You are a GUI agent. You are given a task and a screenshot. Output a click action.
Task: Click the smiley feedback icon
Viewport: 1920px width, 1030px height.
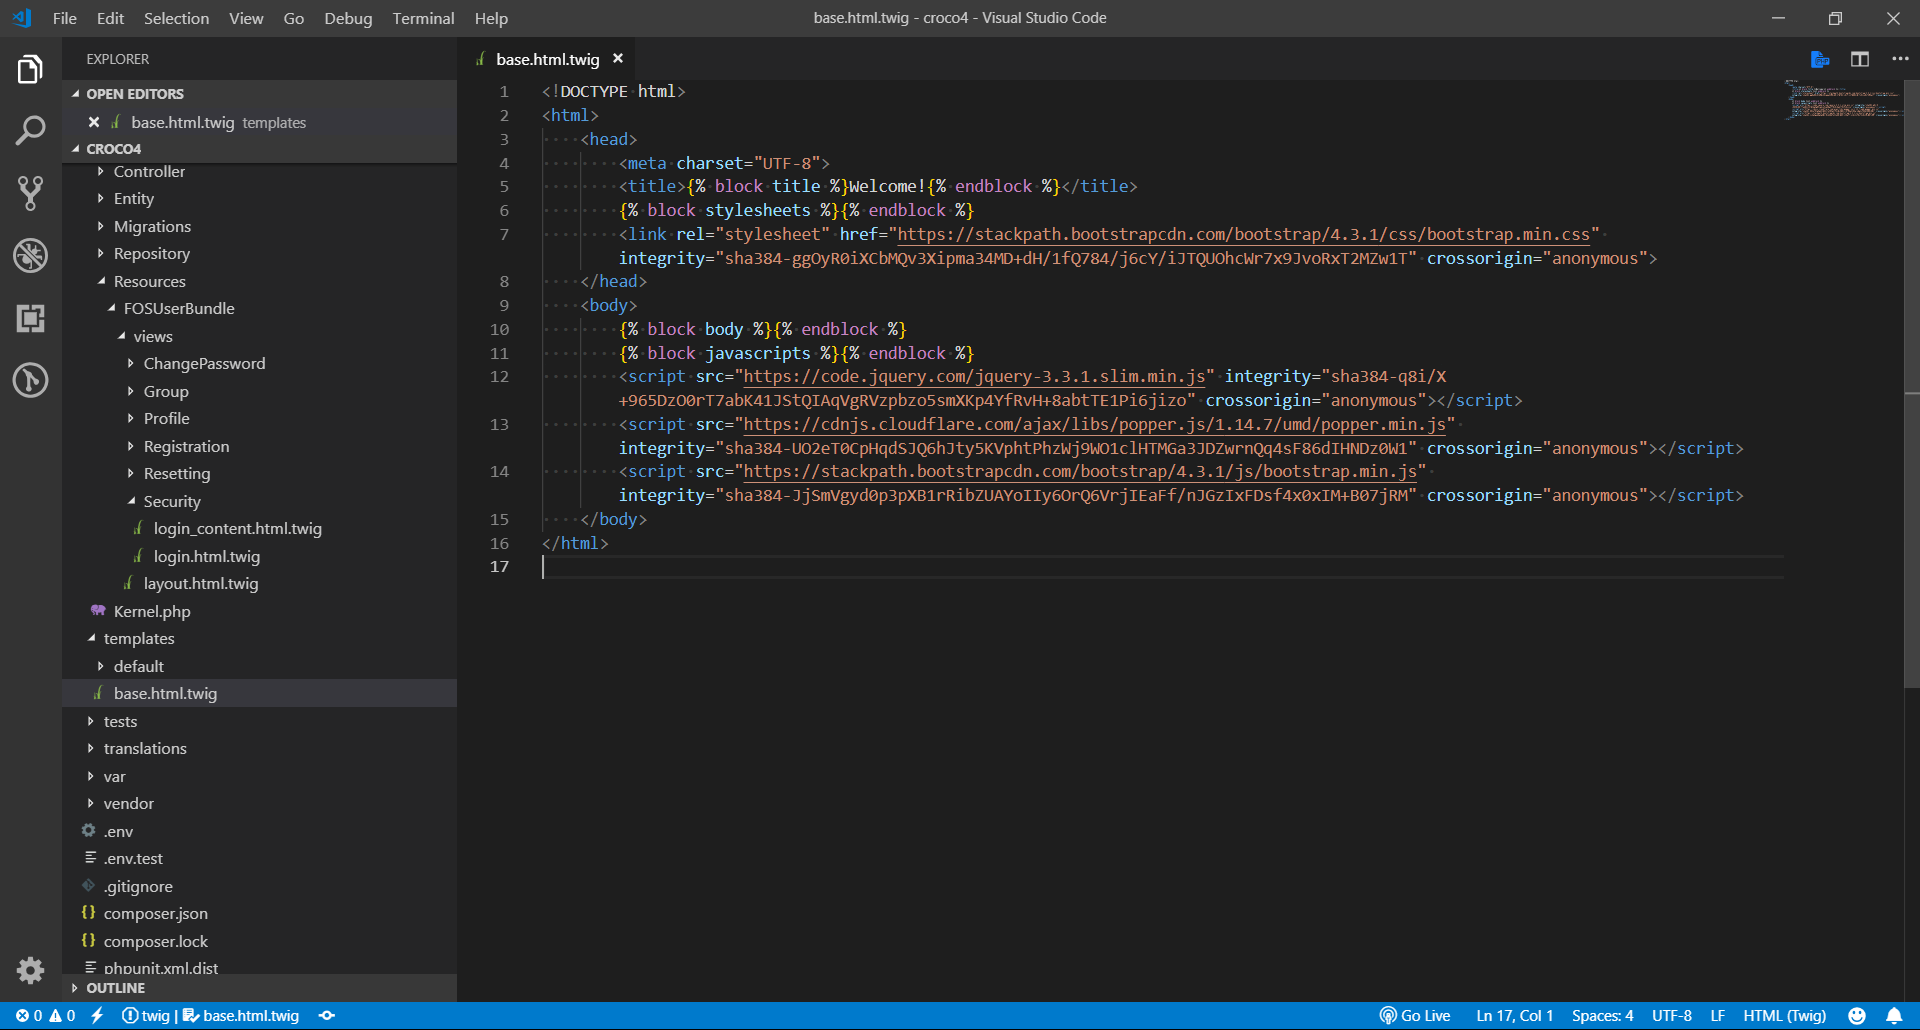(x=1857, y=1016)
